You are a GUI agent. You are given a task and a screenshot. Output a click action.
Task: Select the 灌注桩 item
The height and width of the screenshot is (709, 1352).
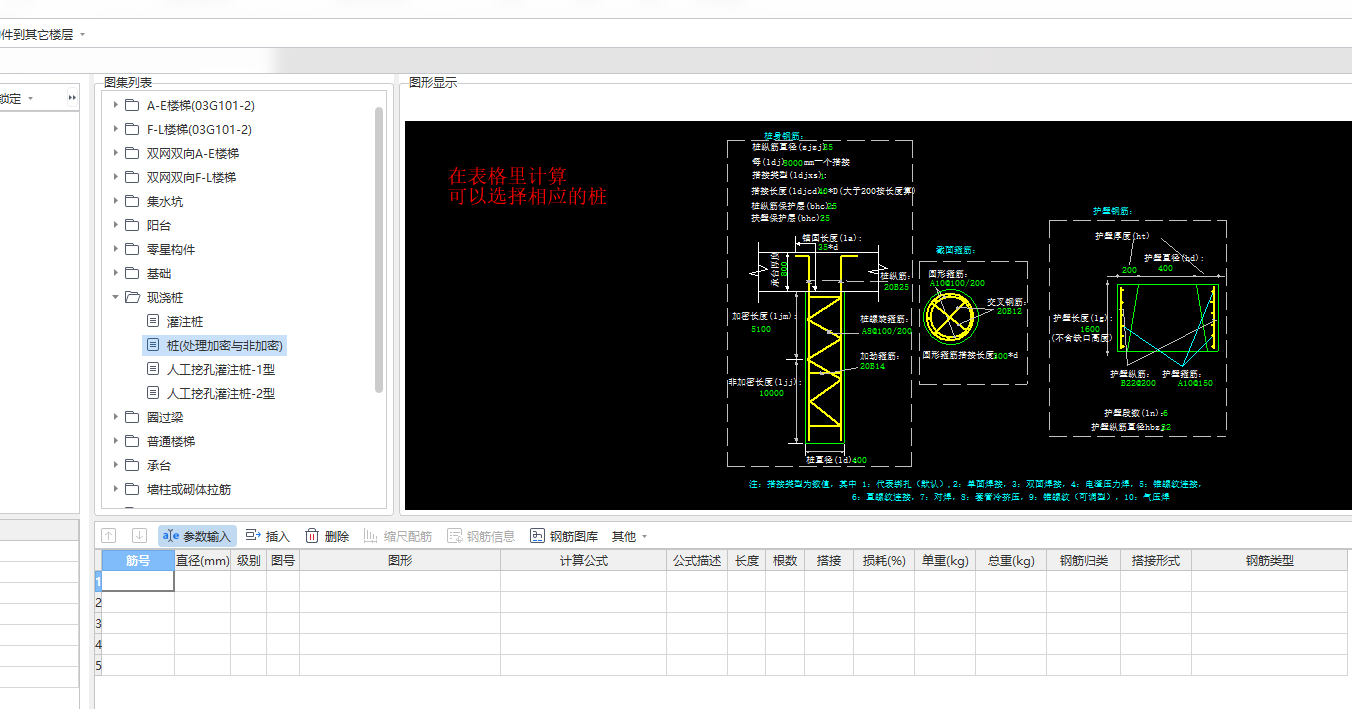tap(185, 321)
